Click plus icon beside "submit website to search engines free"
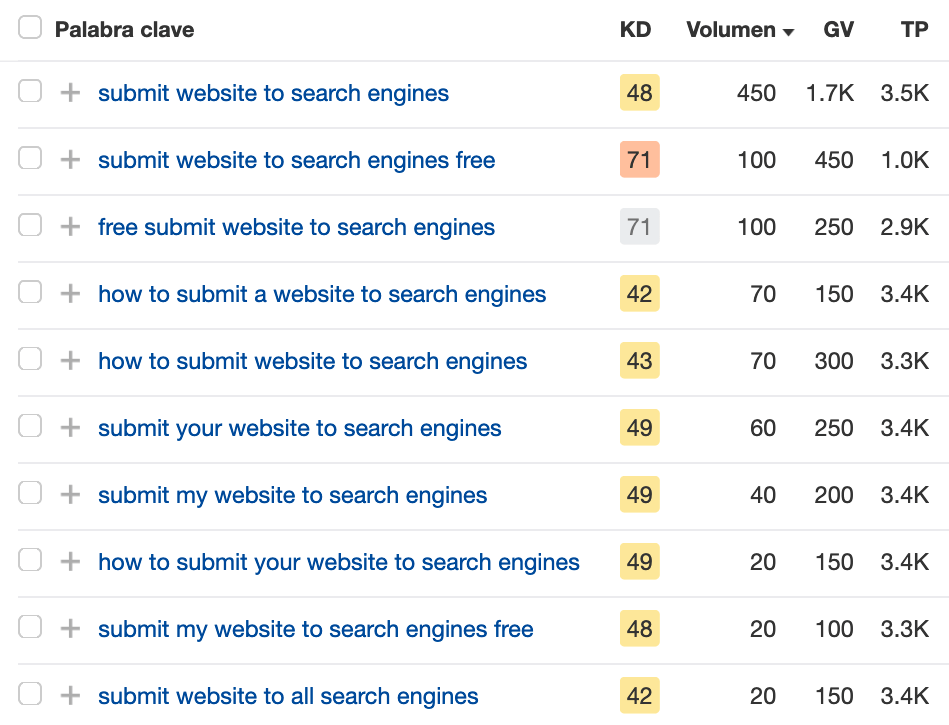The image size is (949, 725). (70, 160)
